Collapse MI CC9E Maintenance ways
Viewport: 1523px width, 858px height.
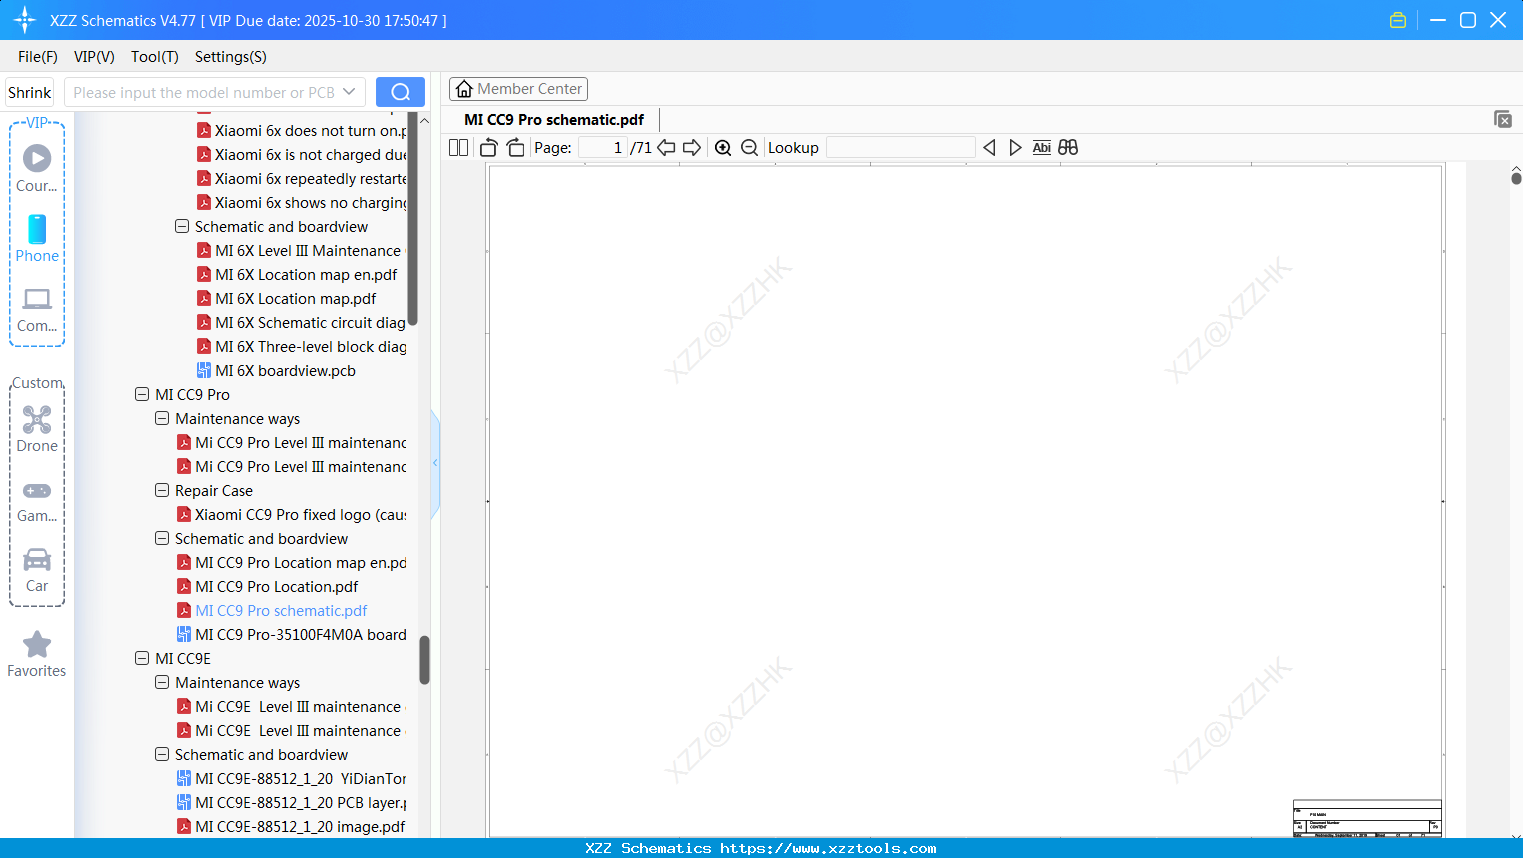[162, 683]
